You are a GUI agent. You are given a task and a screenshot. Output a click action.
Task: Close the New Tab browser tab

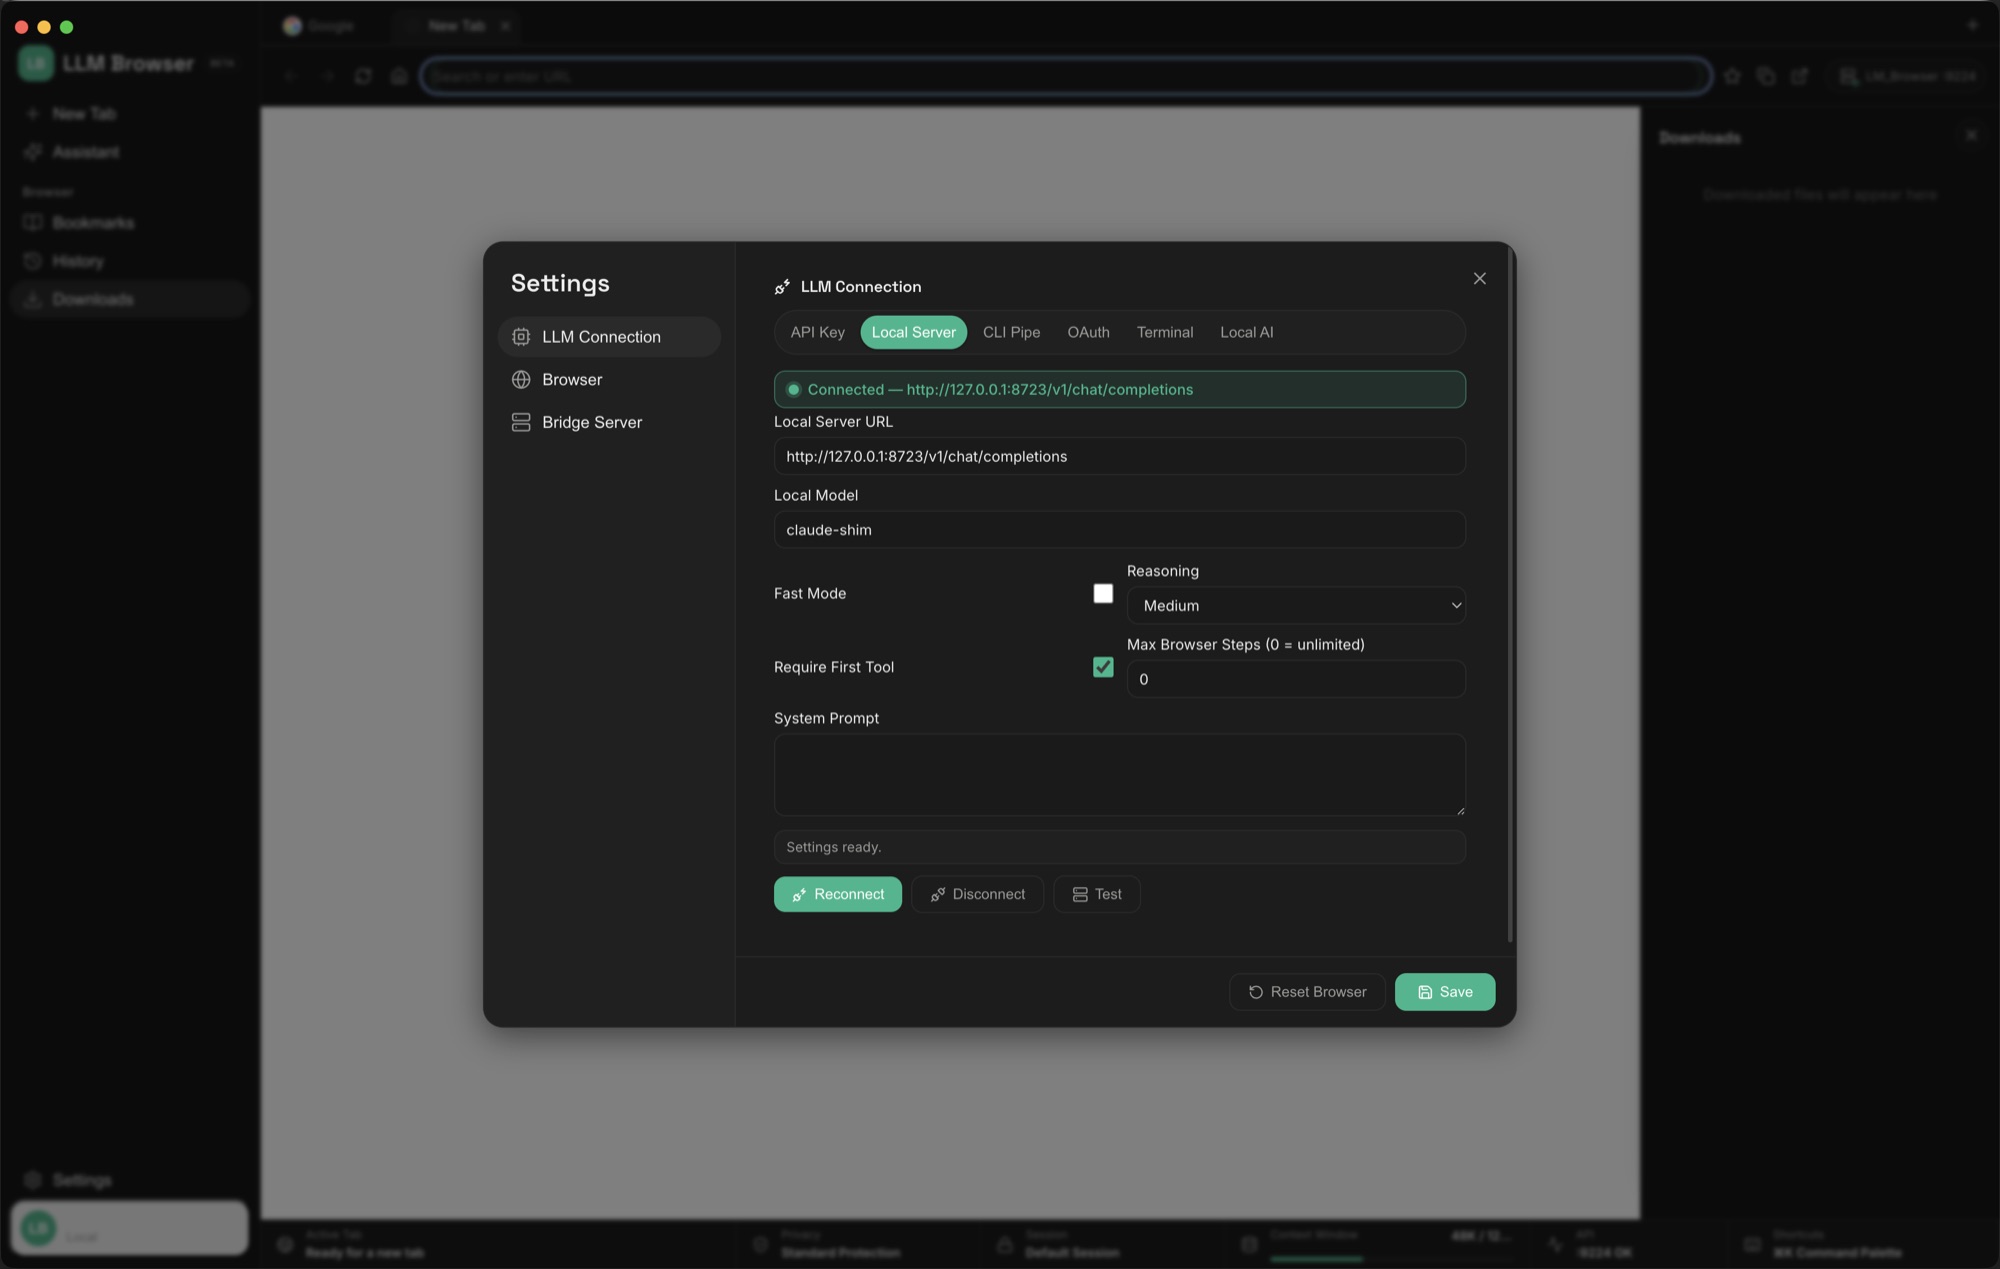[505, 26]
